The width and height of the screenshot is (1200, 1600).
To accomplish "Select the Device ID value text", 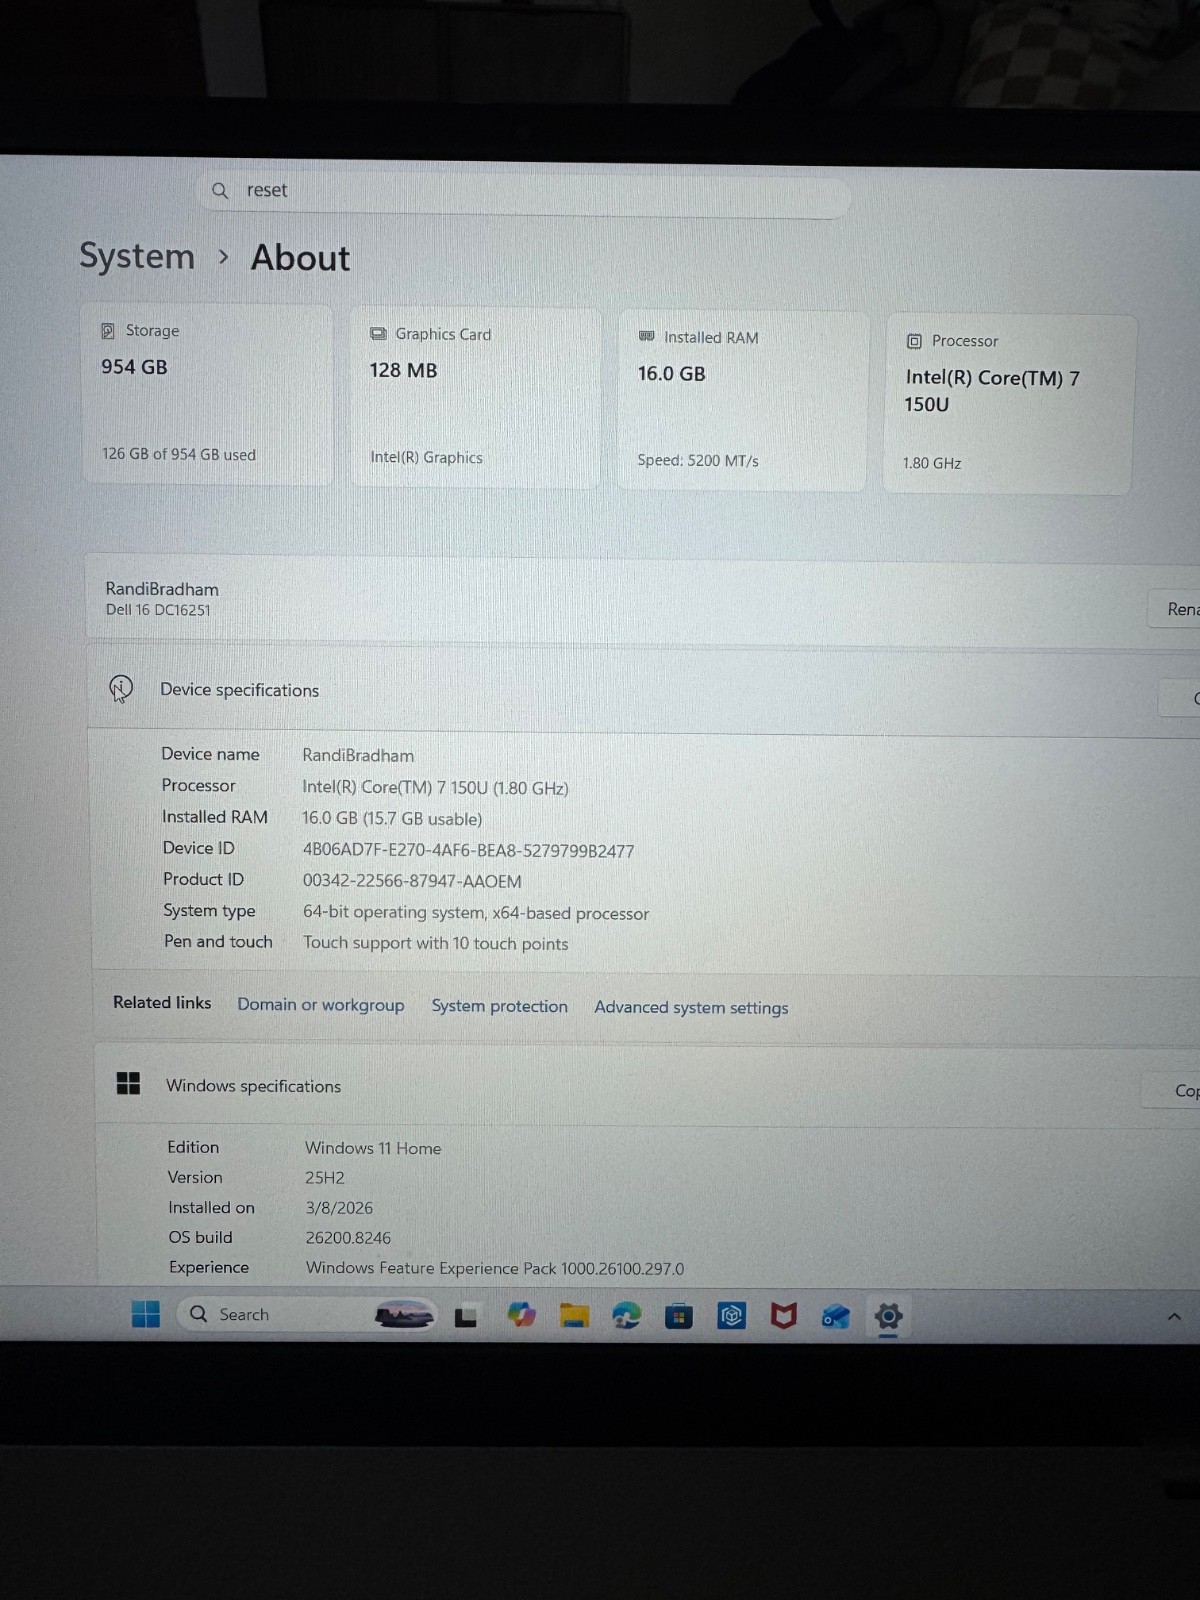I will (468, 851).
